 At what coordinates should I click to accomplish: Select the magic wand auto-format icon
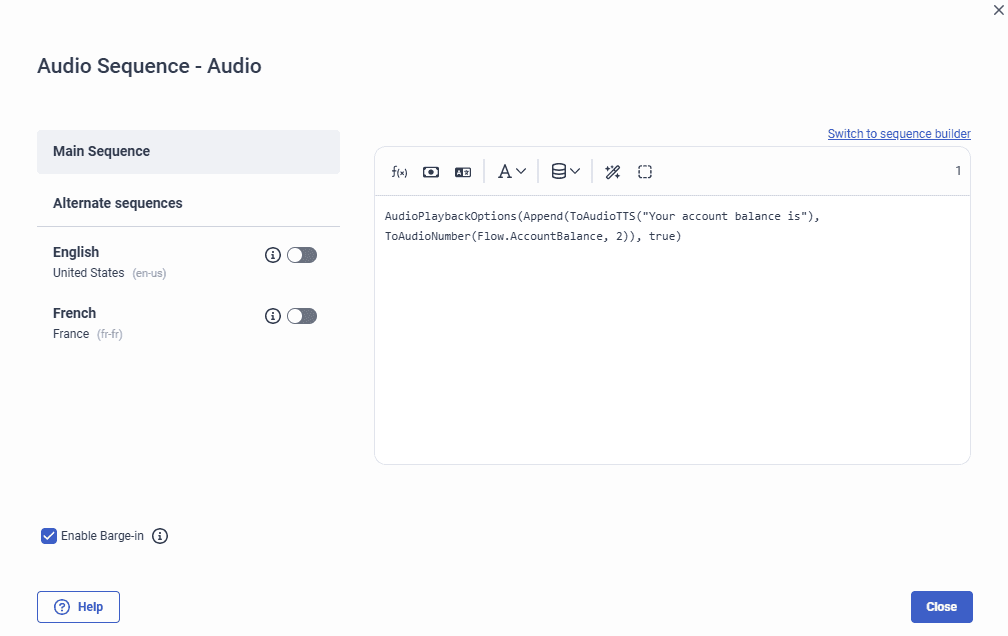pos(612,171)
